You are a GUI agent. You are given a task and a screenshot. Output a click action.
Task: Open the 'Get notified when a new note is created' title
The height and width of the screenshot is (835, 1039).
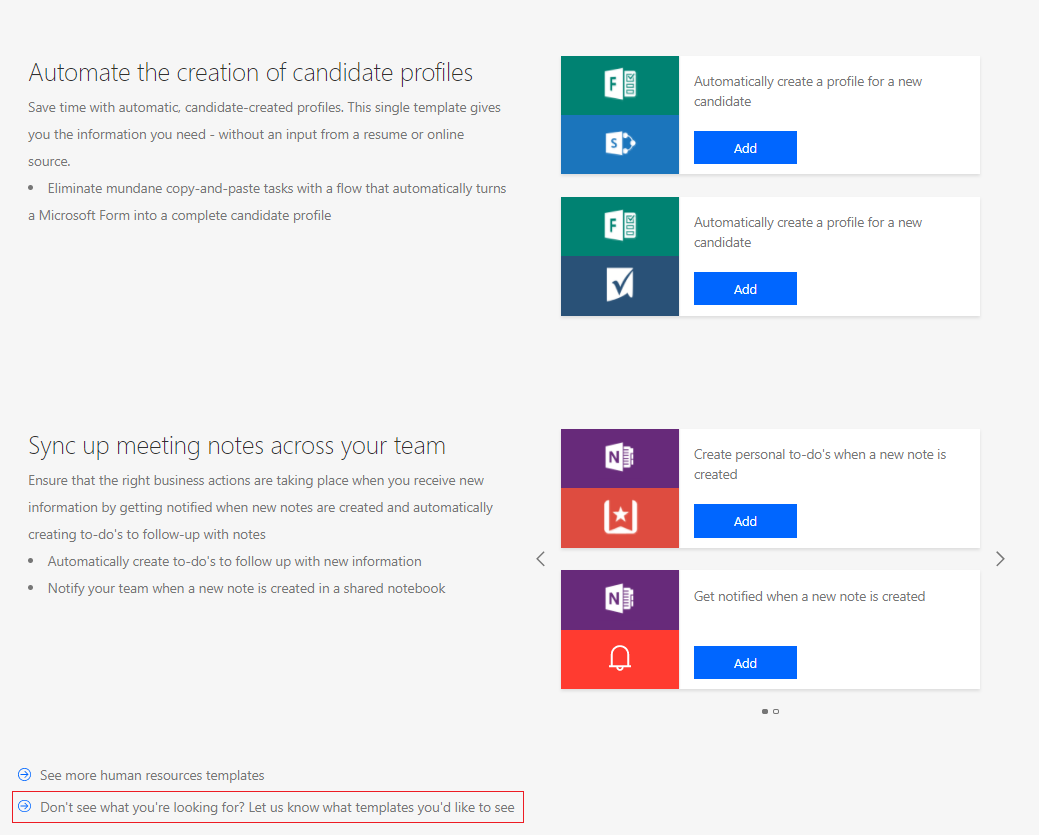click(809, 597)
